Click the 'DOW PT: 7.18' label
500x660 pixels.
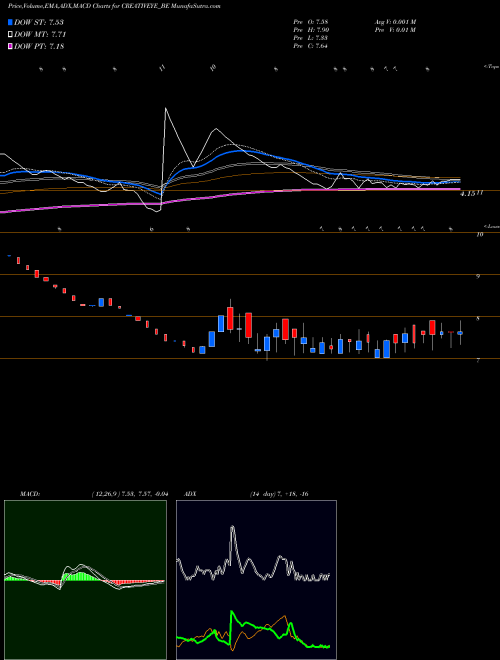coord(39,46)
